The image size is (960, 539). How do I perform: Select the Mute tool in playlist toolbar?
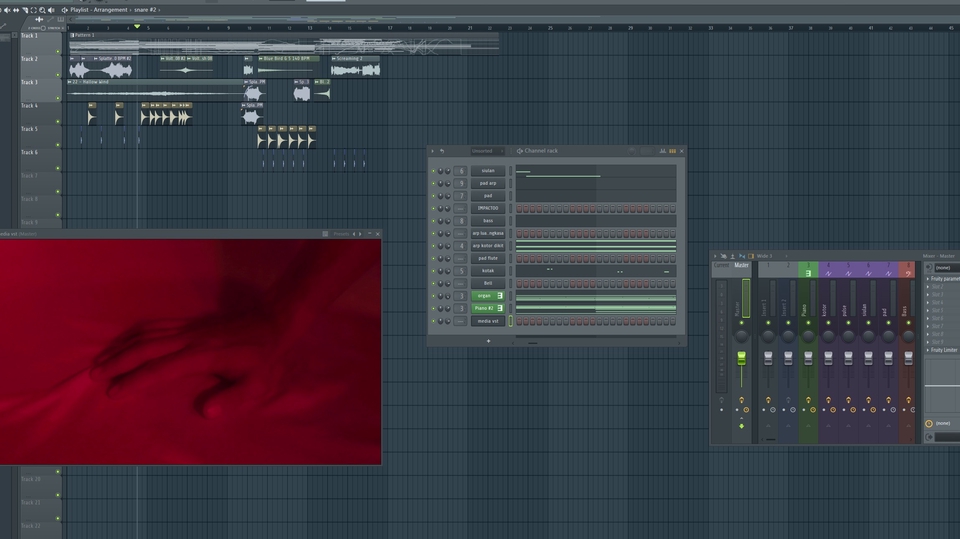[x=7, y=10]
